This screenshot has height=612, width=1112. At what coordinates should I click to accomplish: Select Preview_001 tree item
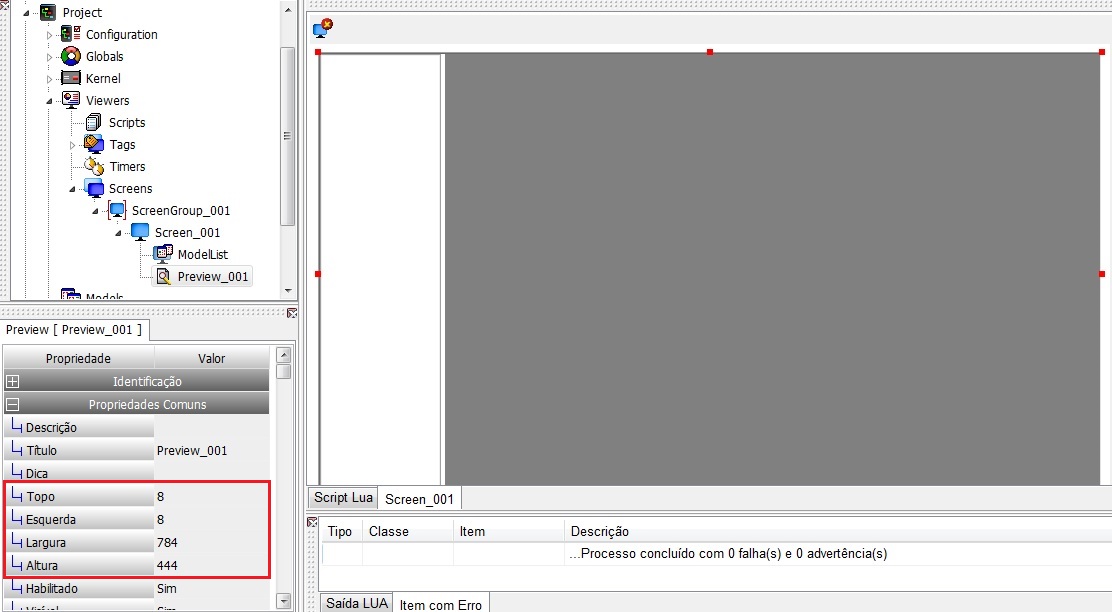coord(202,277)
